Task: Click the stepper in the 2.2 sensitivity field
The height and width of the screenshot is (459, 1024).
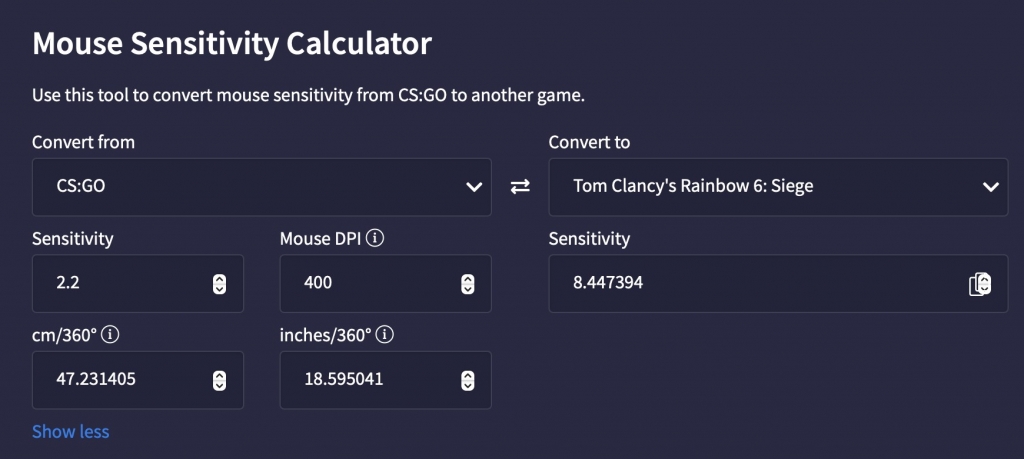Action: tap(220, 284)
